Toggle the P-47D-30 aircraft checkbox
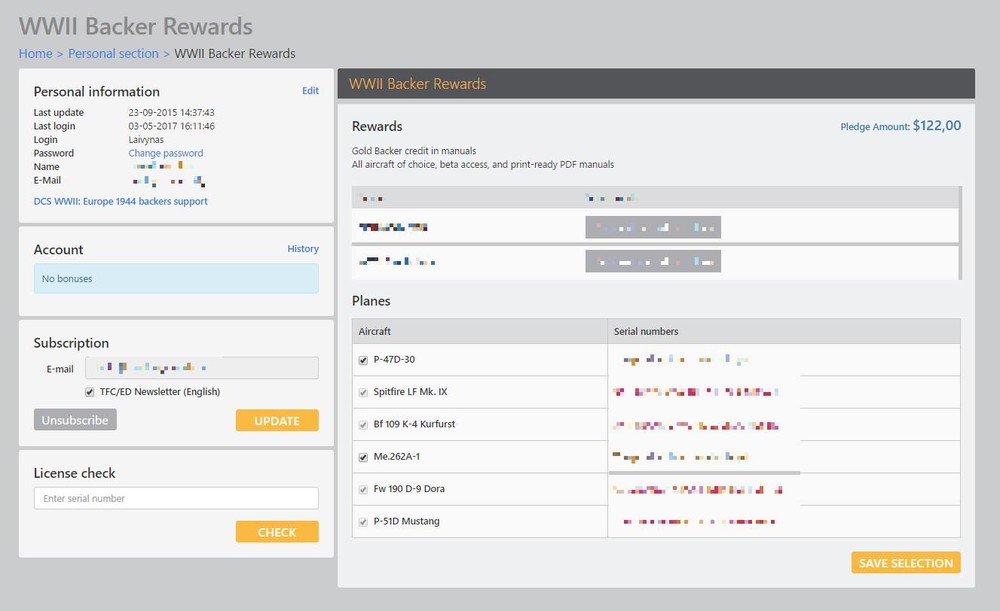 pyautogui.click(x=363, y=360)
